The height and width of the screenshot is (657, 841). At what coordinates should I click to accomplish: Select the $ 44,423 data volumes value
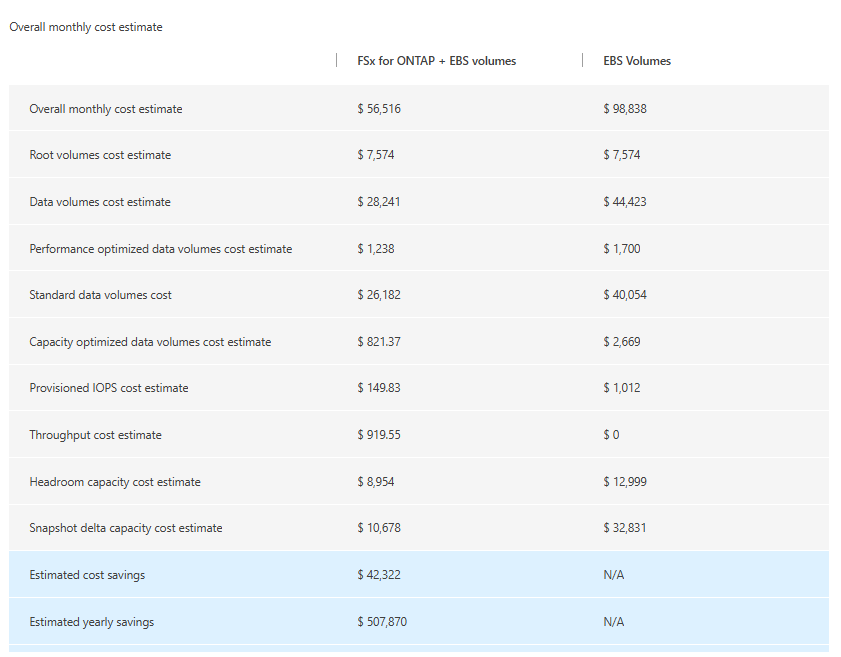[625, 202]
